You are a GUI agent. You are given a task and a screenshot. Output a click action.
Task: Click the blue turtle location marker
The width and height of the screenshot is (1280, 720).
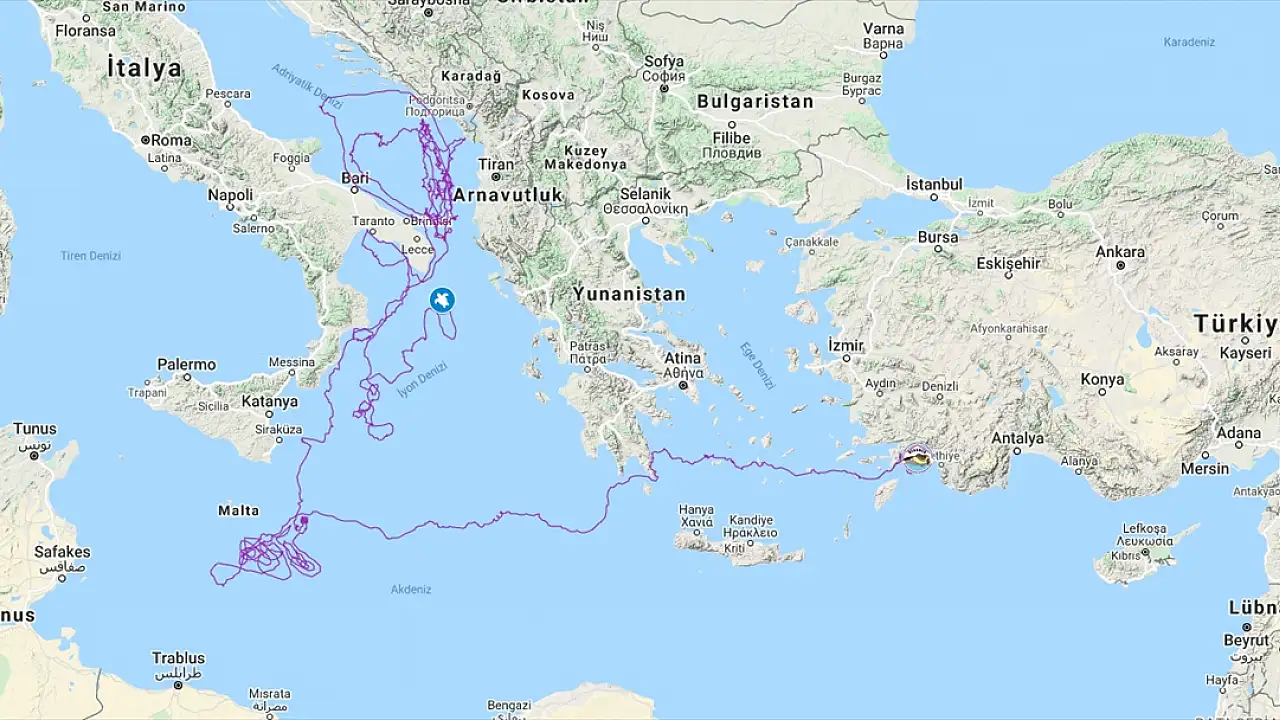(x=442, y=299)
